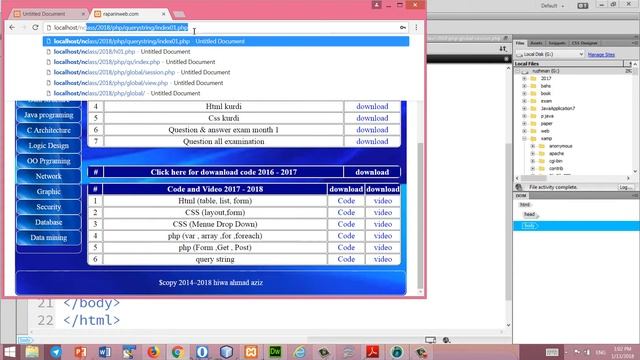Switch to the Untitled Document browser tab
The width and height of the screenshot is (640, 360).
pyautogui.click(x=49, y=14)
